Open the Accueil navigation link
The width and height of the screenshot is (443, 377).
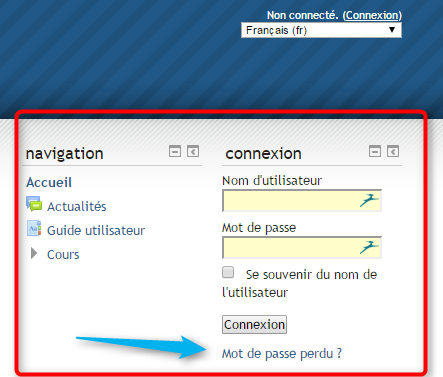pos(49,182)
